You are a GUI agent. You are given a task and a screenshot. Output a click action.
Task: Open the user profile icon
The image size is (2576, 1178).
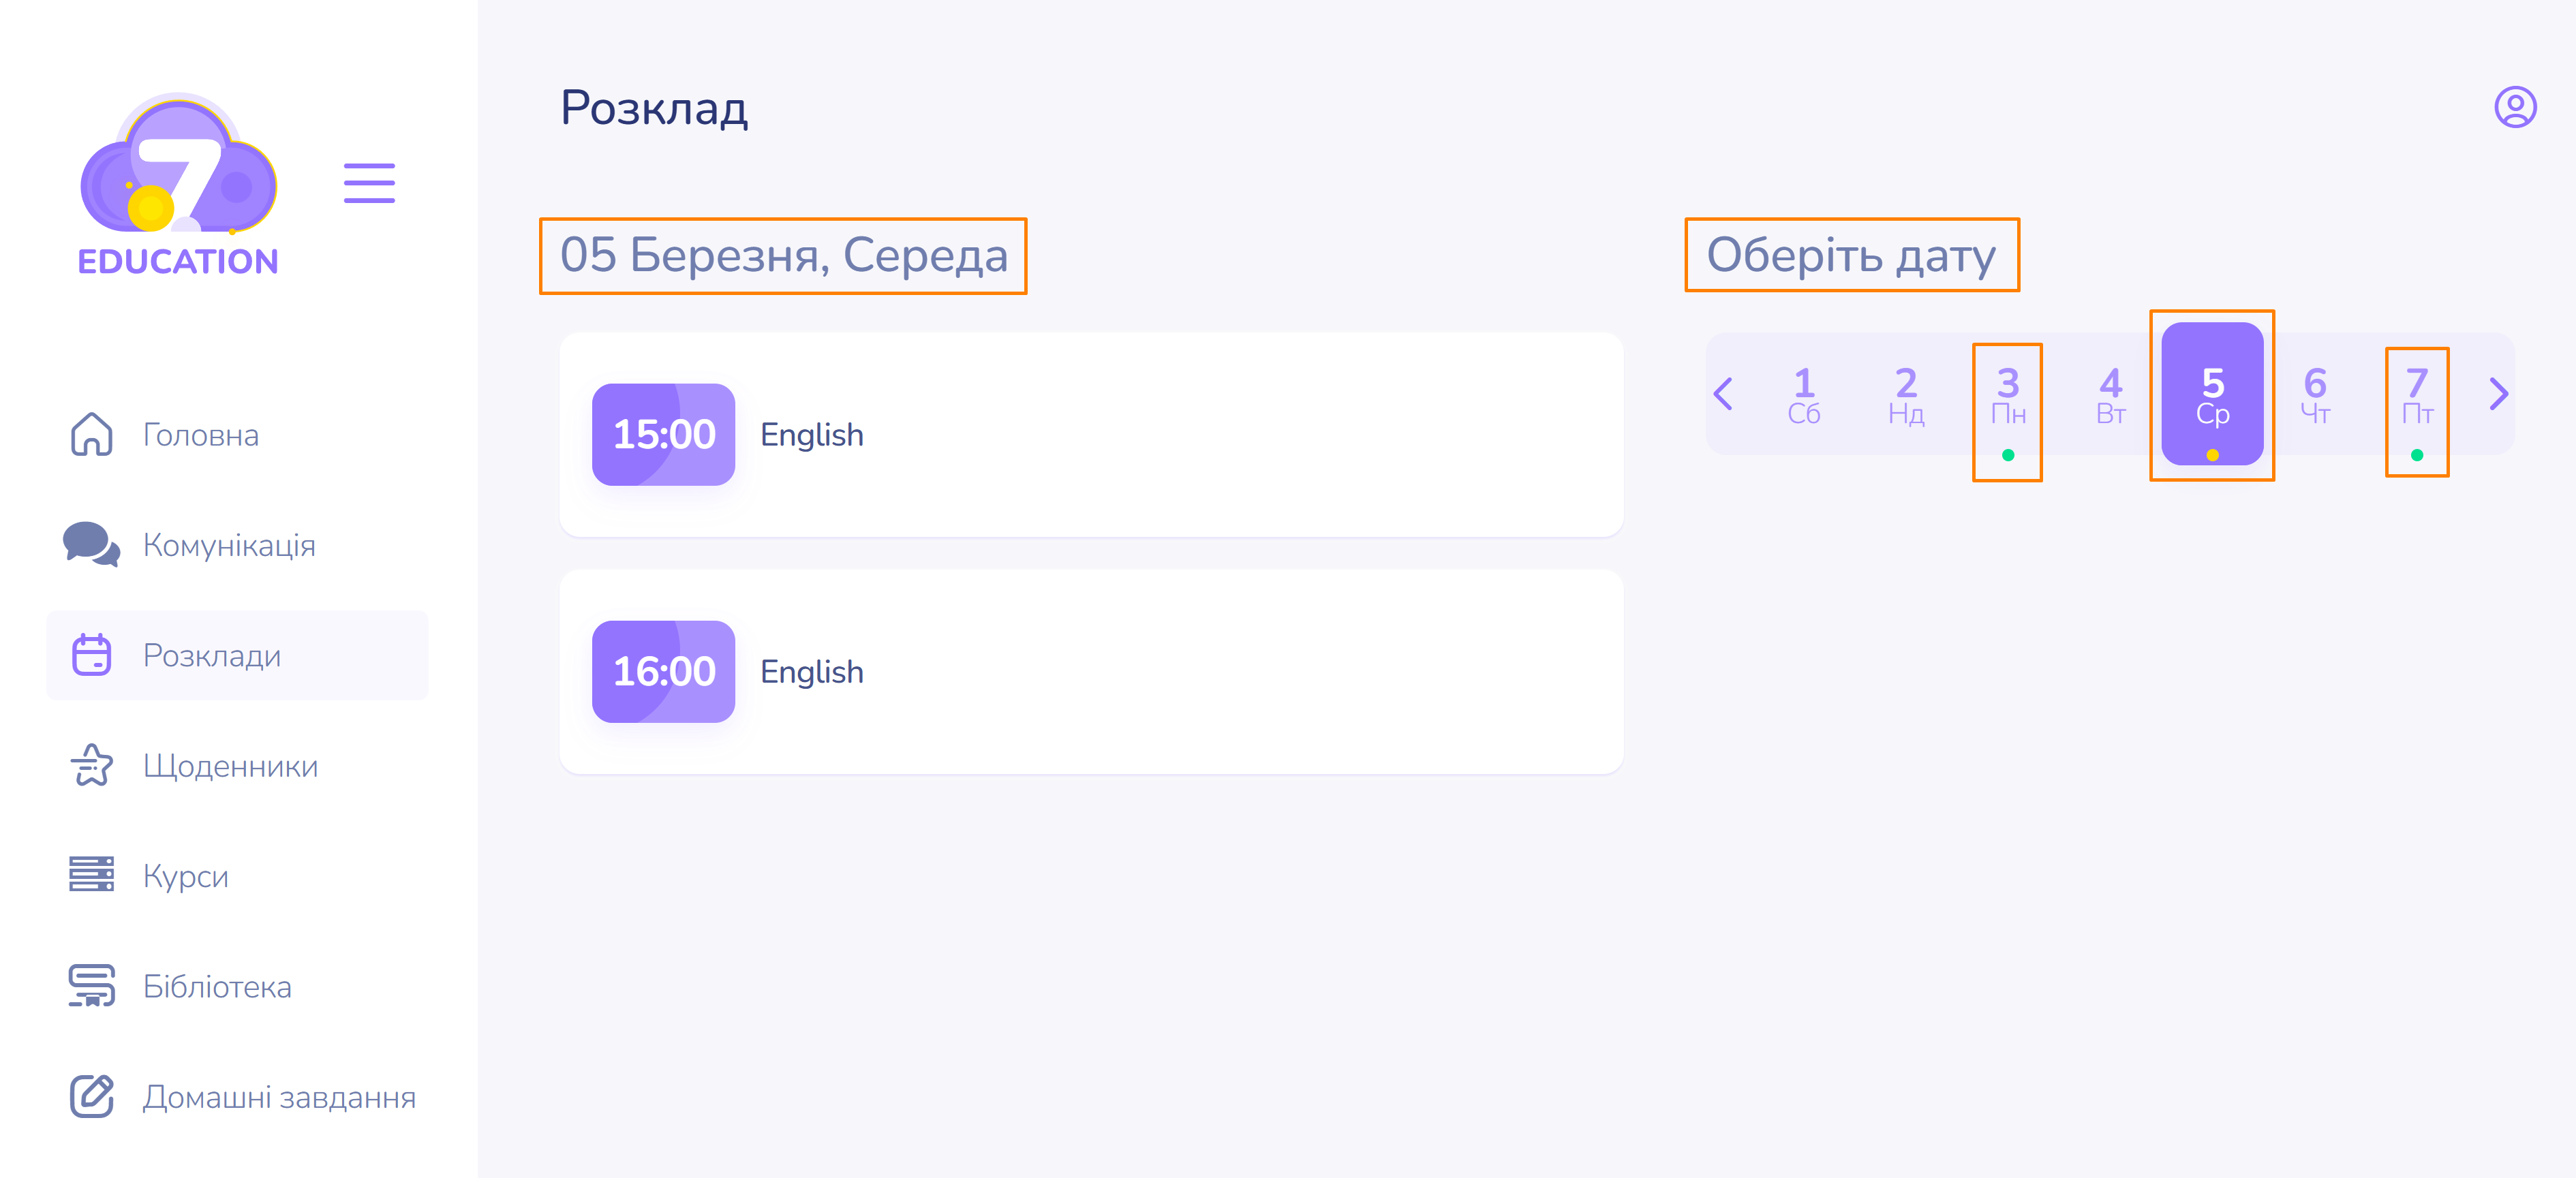tap(2514, 107)
